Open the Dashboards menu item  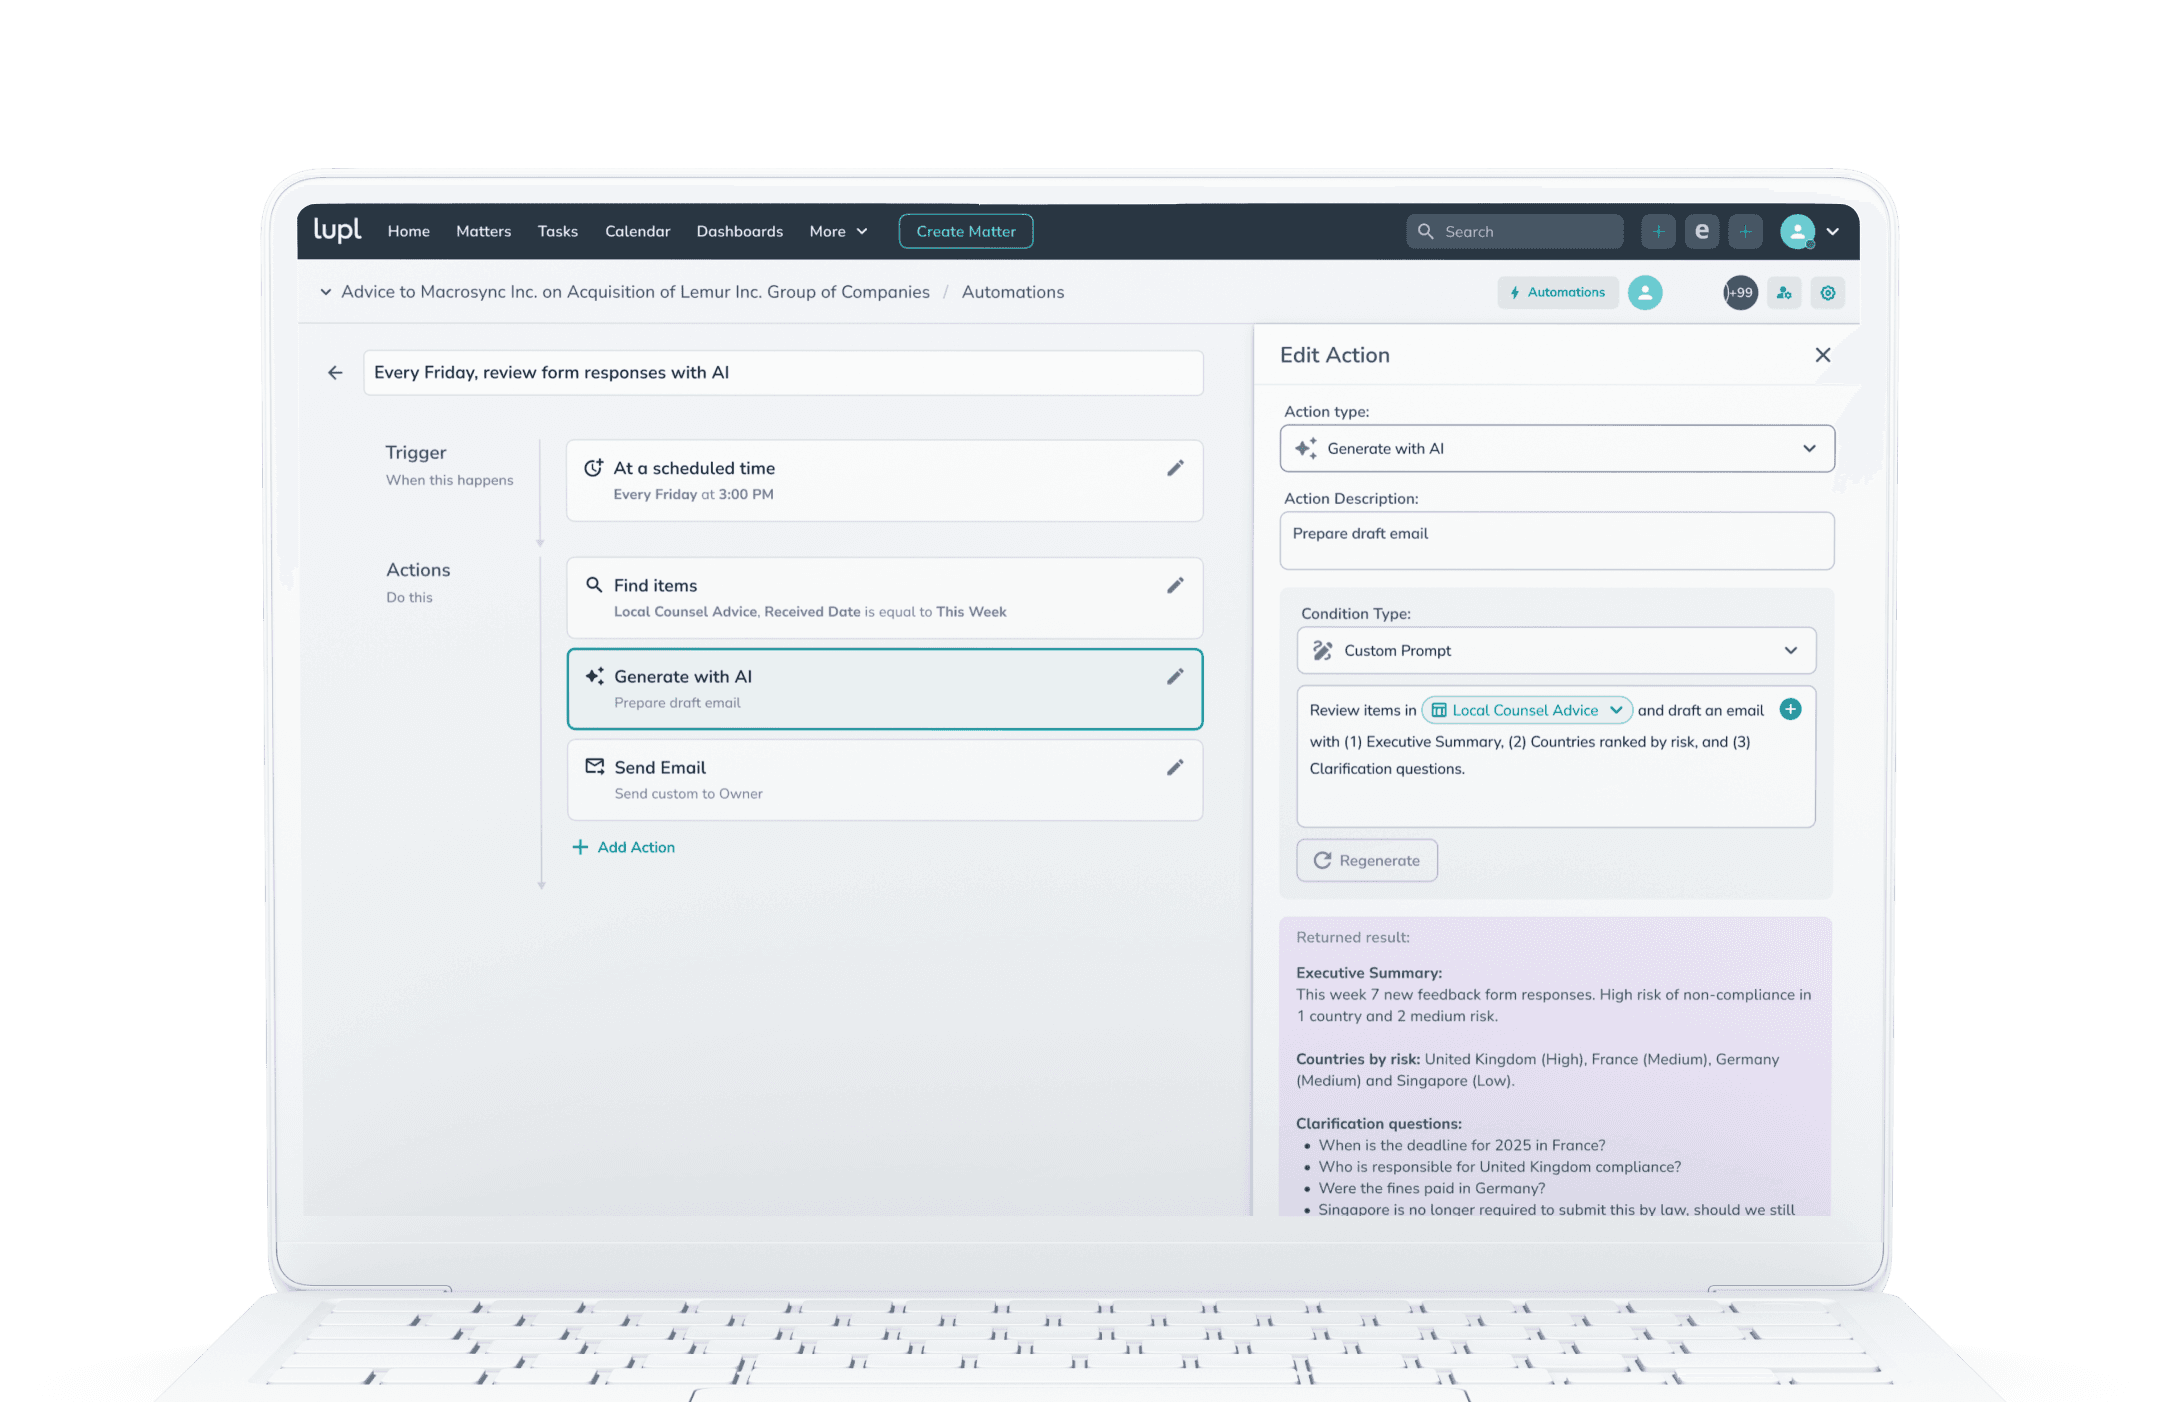tap(739, 232)
